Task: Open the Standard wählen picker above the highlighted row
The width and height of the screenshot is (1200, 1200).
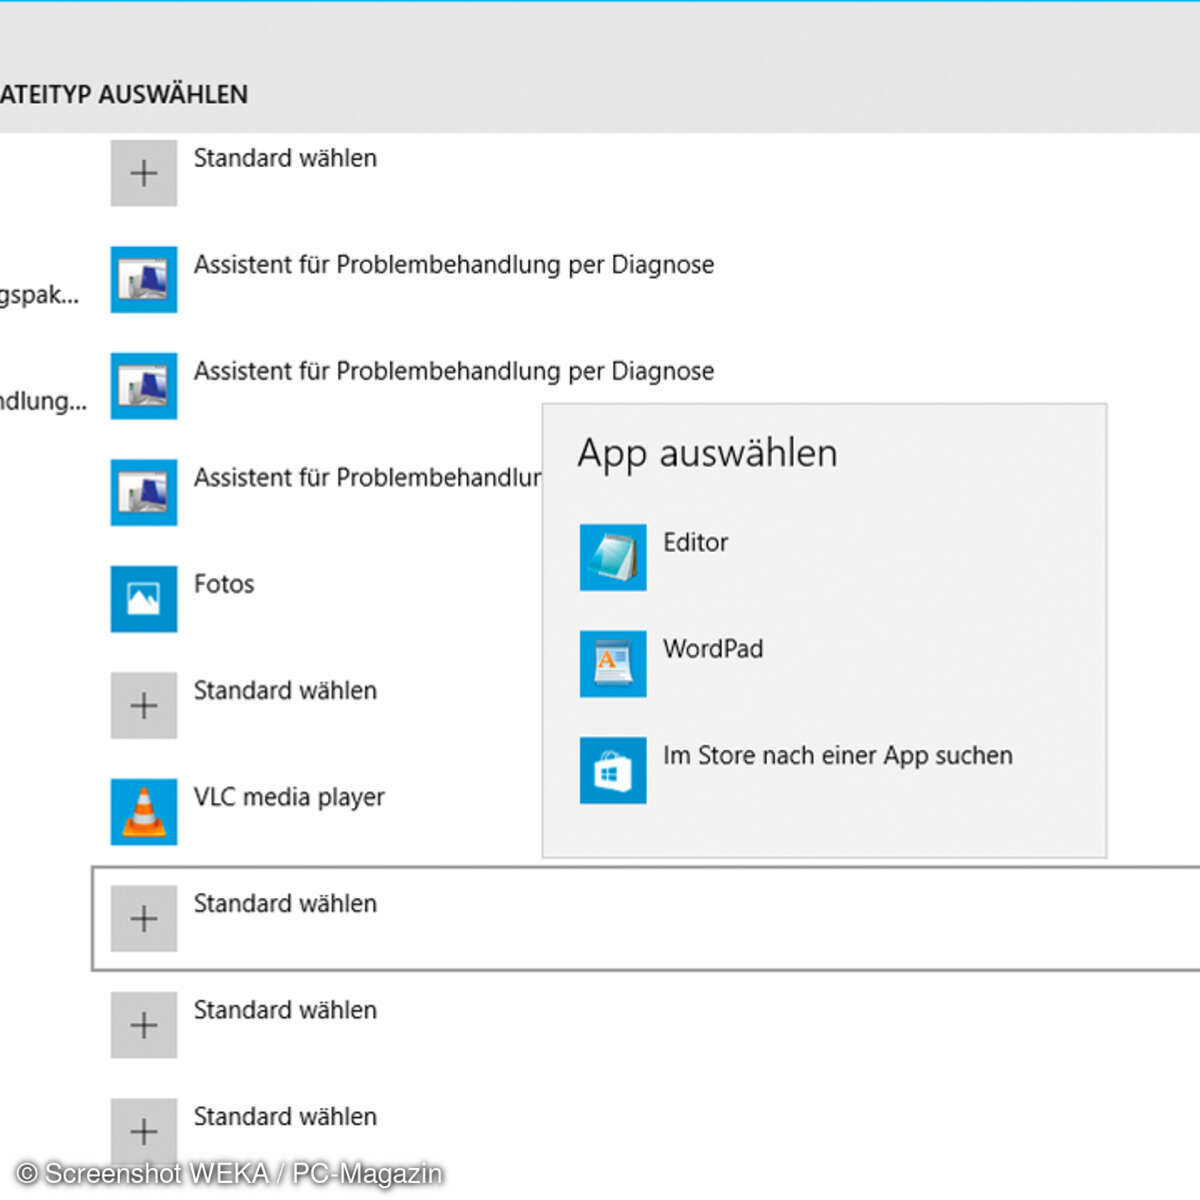Action: [x=143, y=705]
